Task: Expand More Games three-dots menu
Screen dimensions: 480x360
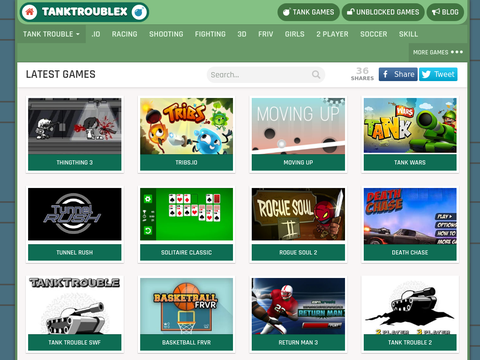Action: point(438,52)
